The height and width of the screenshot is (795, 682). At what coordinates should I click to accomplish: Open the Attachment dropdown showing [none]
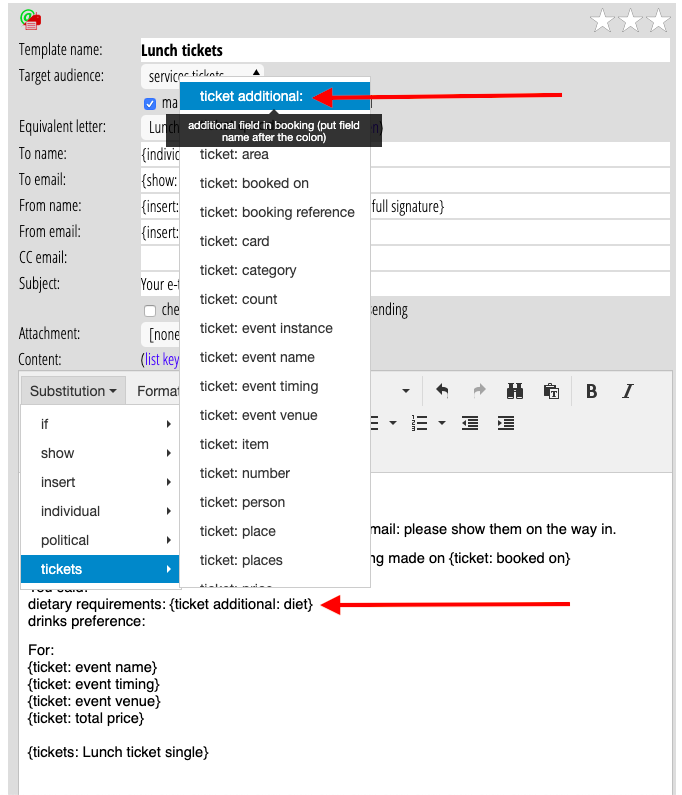[160, 334]
